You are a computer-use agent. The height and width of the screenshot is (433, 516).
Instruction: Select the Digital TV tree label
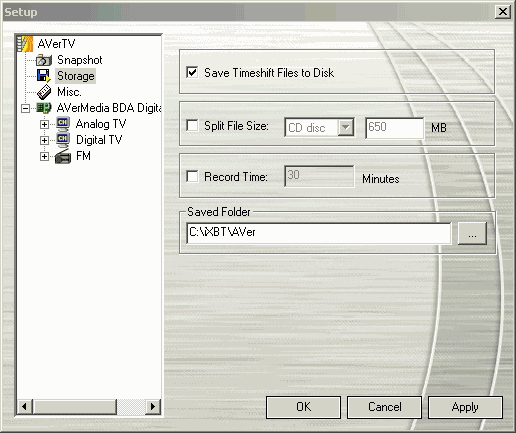pos(99,140)
